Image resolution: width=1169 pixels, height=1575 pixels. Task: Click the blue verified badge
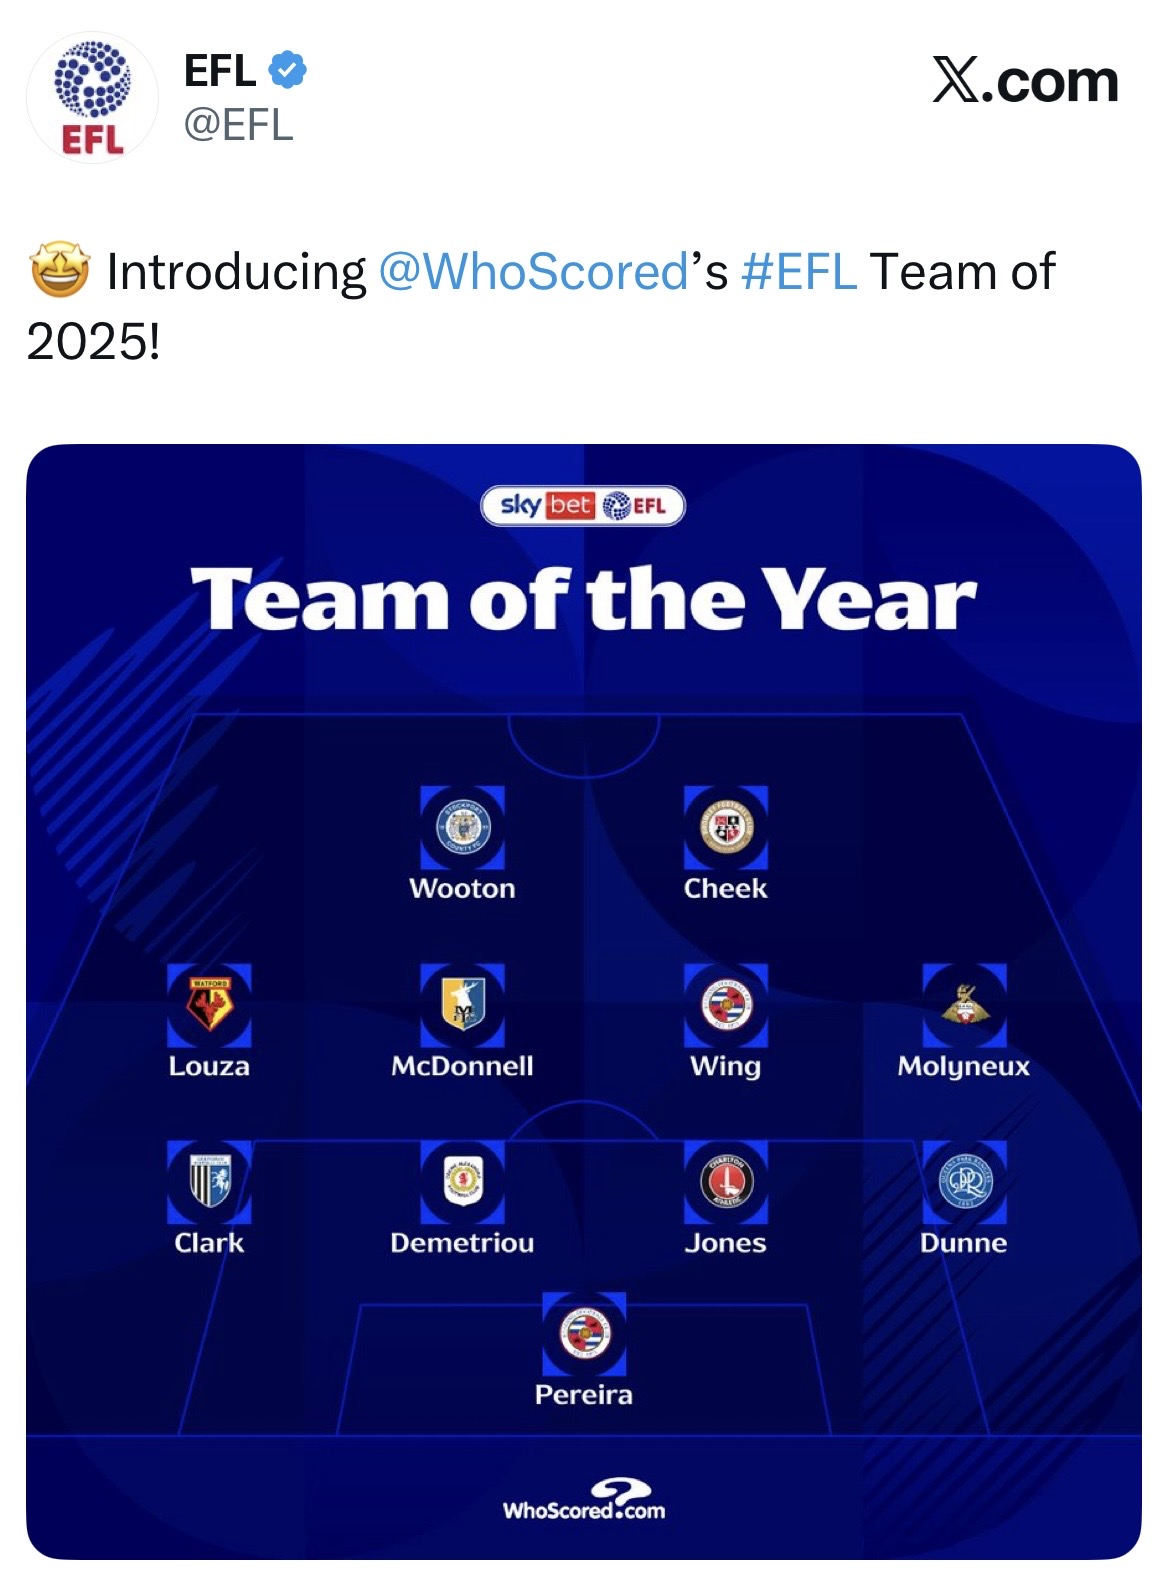click(x=288, y=70)
